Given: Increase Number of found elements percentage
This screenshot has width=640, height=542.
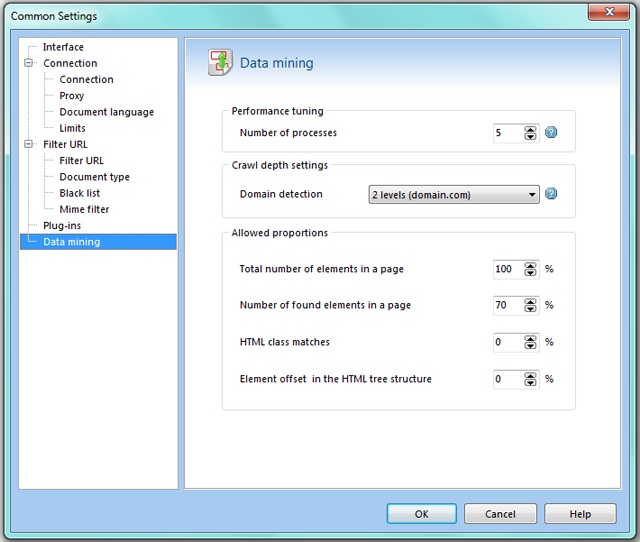Looking at the screenshot, I should (530, 302).
